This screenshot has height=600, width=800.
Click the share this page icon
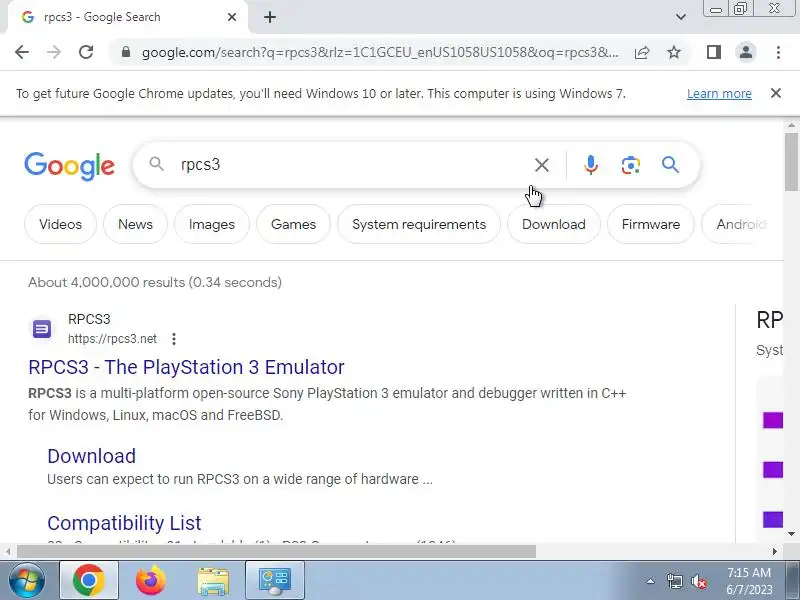pyautogui.click(x=642, y=52)
